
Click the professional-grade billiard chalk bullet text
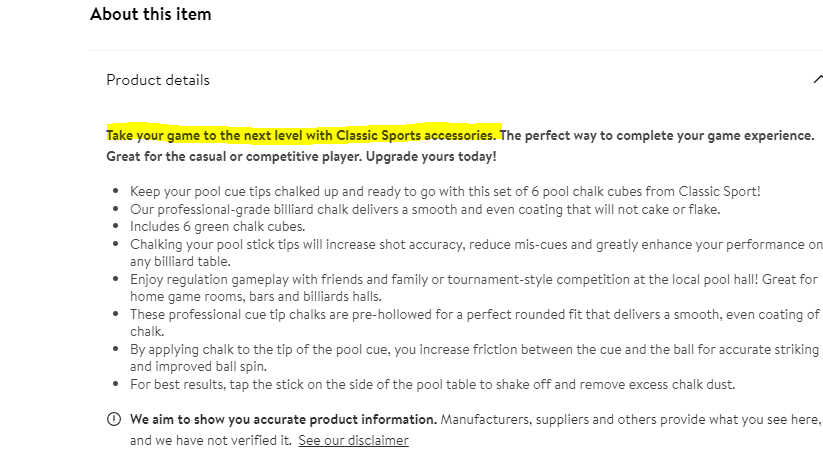point(425,209)
